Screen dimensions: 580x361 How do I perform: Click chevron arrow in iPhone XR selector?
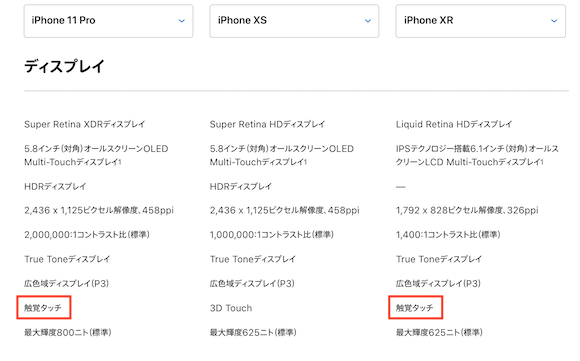click(x=554, y=21)
